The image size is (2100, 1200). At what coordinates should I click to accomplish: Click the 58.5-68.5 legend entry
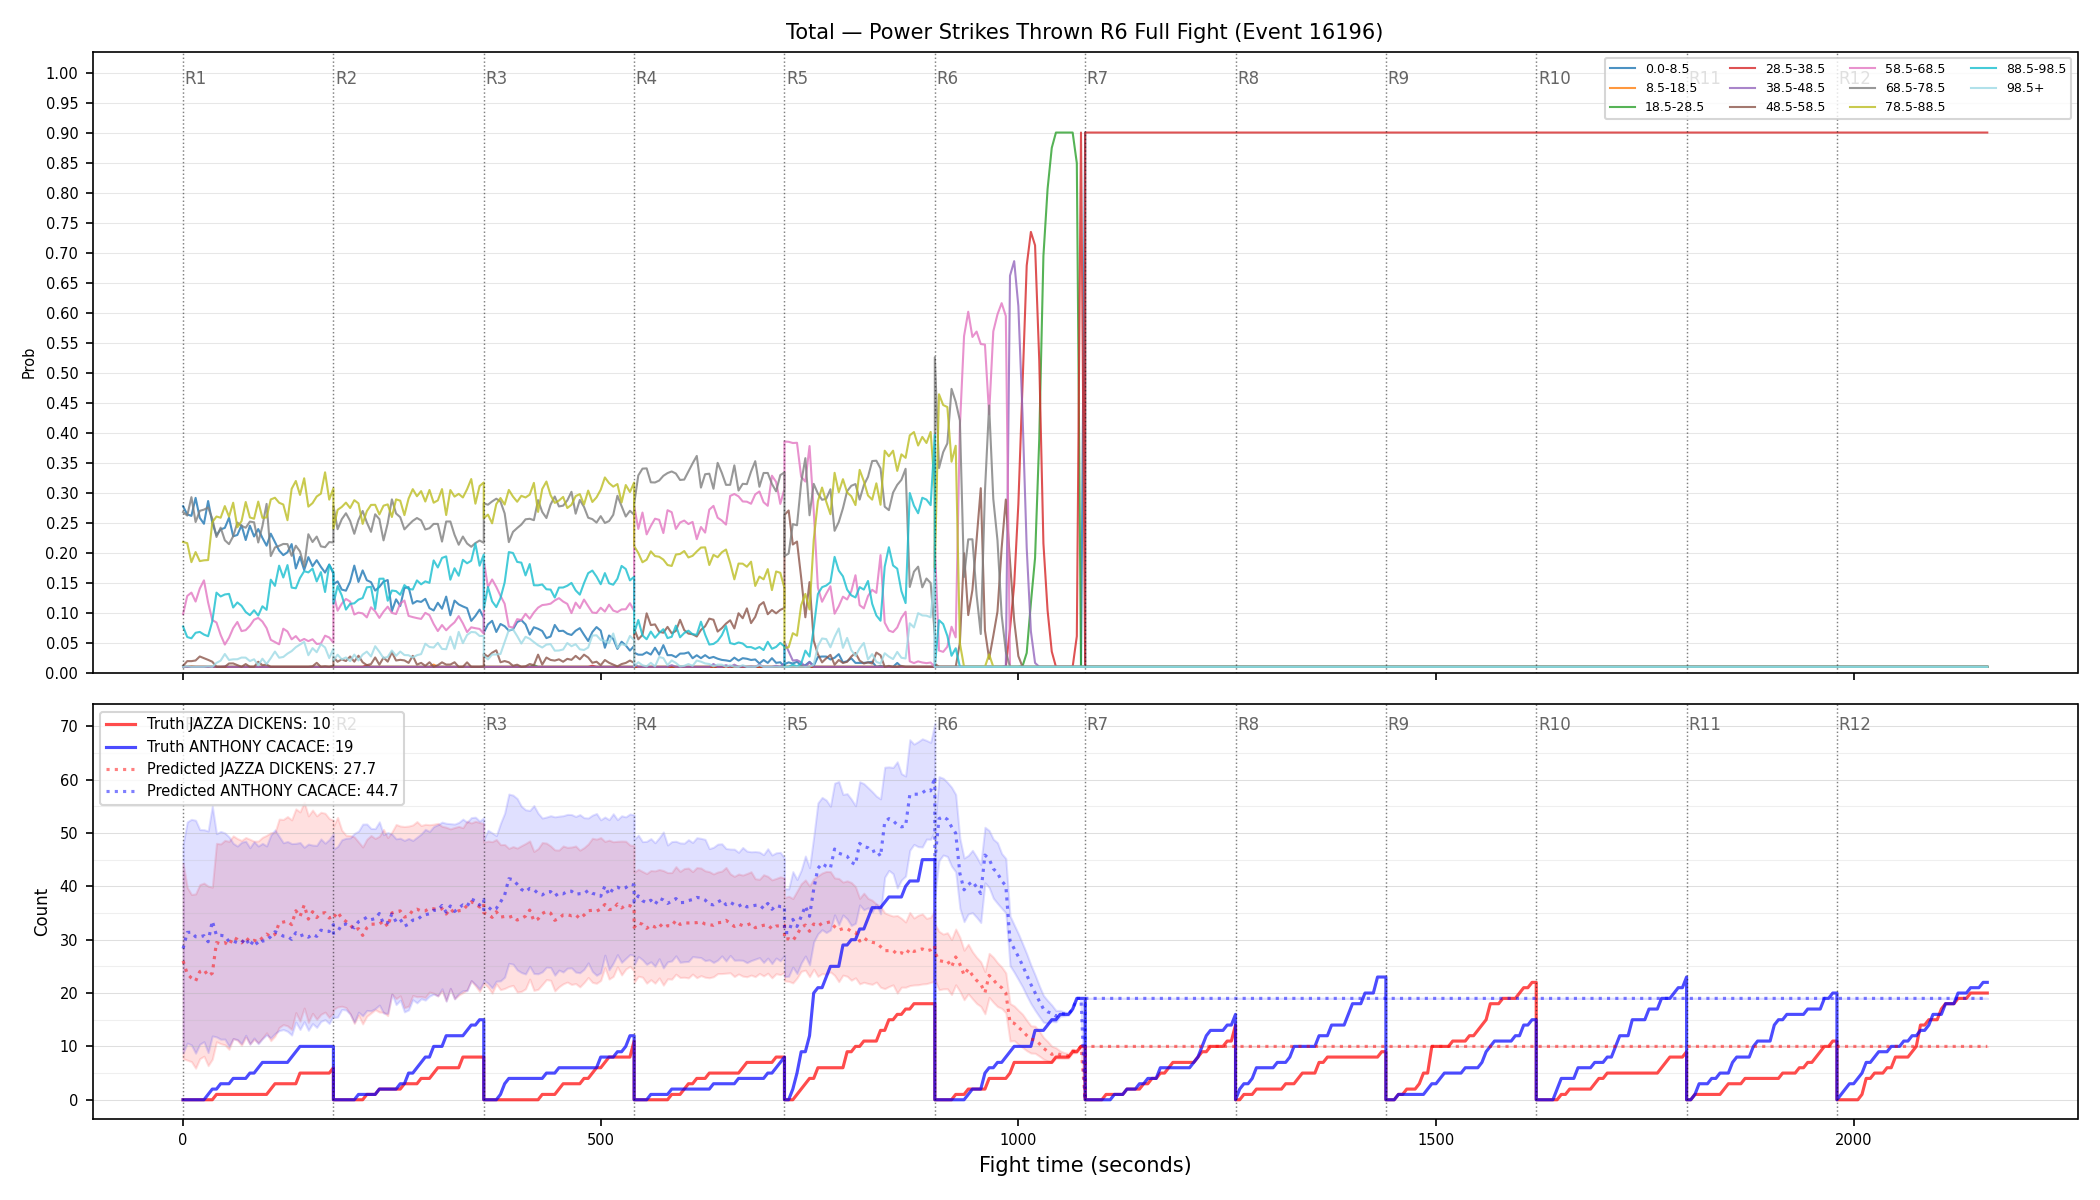click(x=1896, y=69)
